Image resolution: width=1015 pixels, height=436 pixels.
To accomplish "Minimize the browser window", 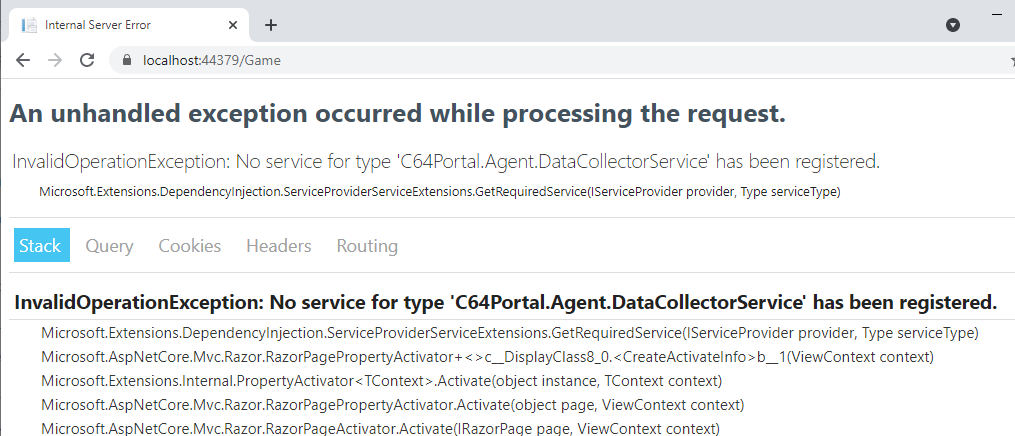I will [x=996, y=14].
